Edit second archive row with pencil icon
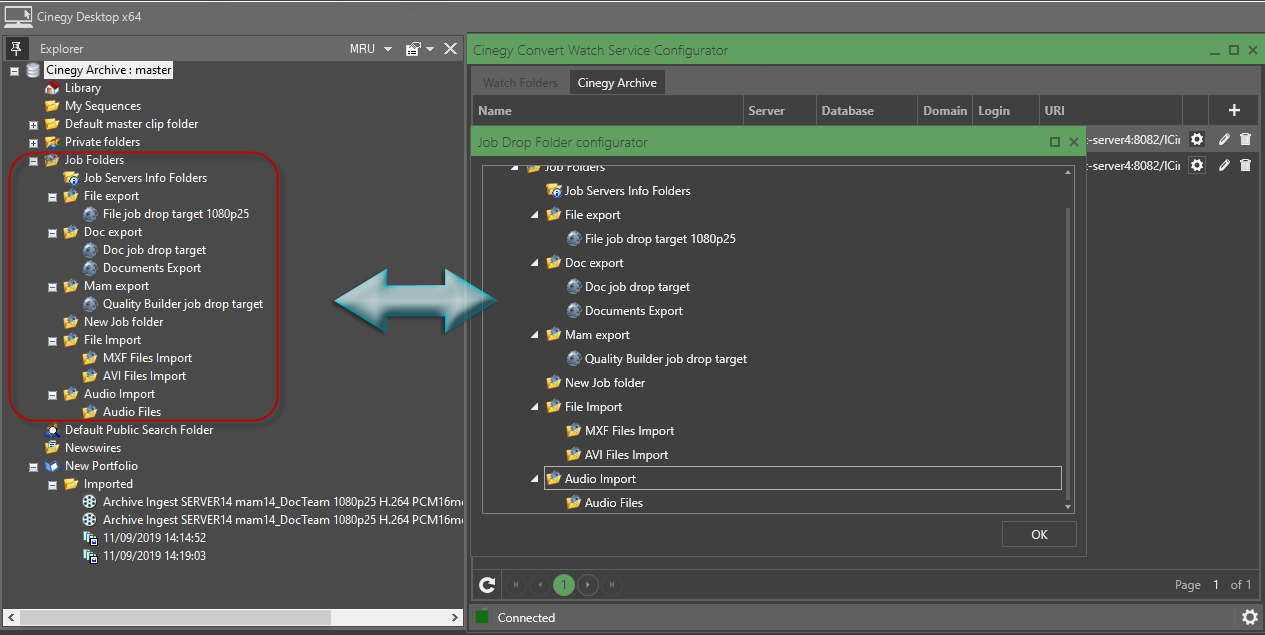 [1224, 165]
